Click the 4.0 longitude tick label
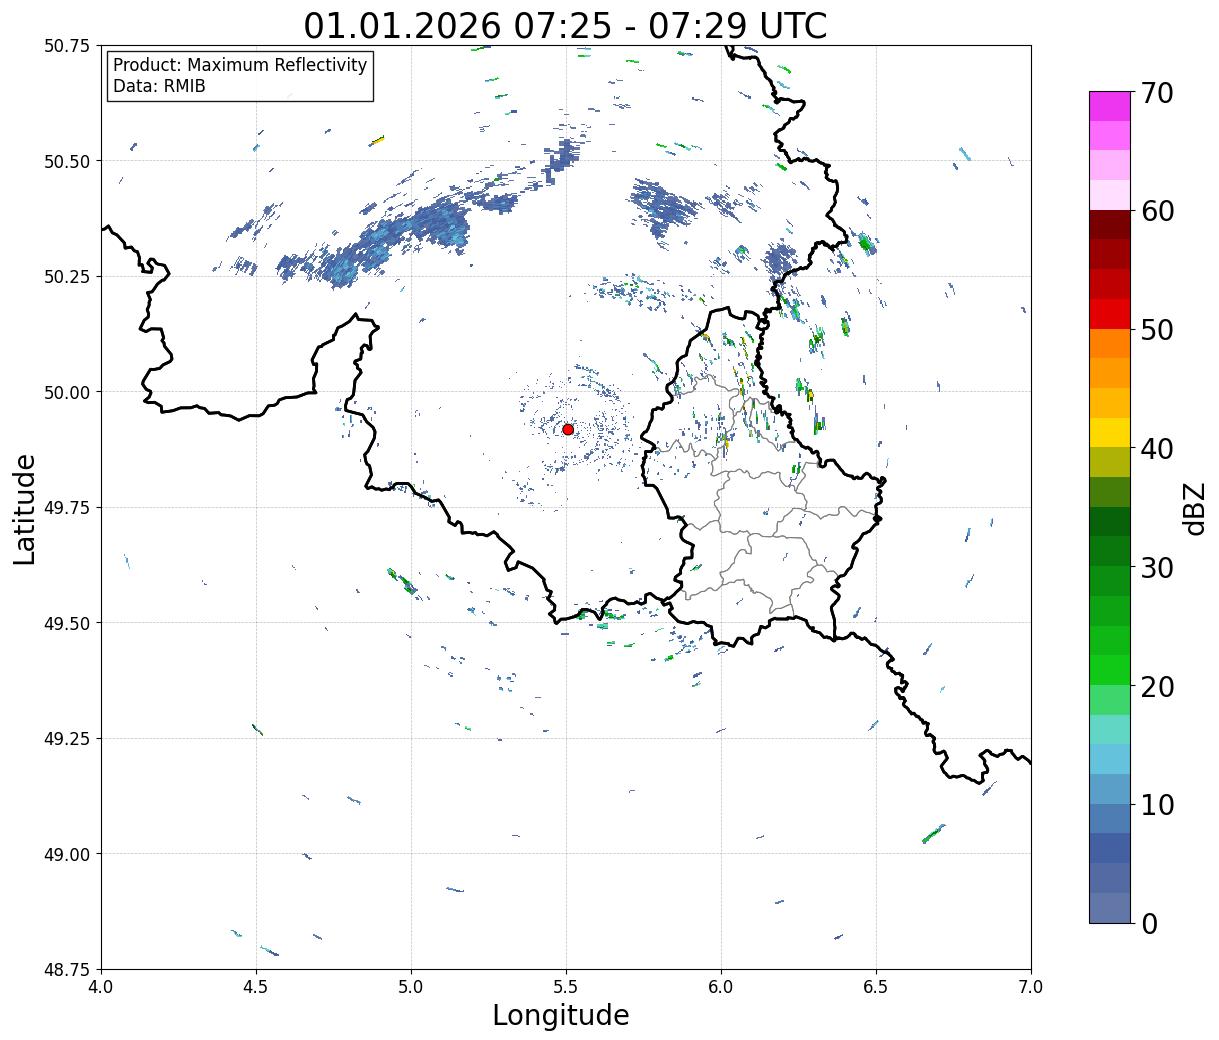1219x1040 pixels. 101,987
